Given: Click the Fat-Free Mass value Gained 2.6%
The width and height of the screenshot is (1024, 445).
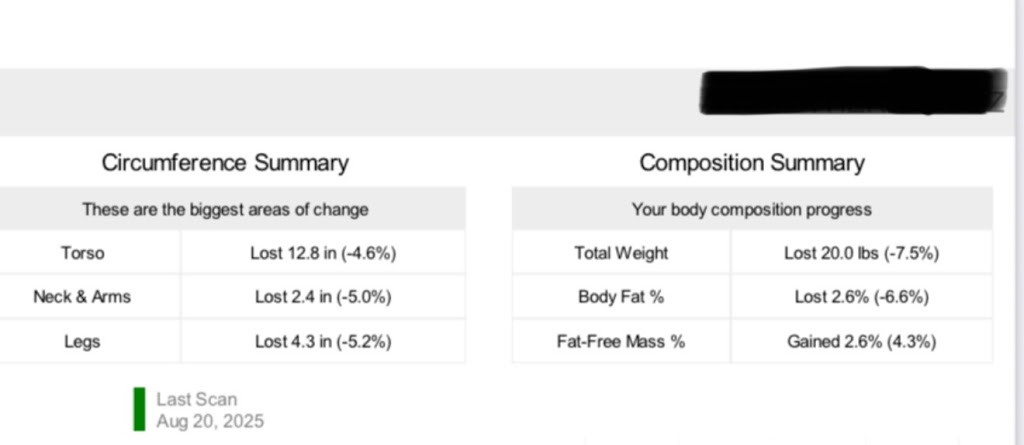Looking at the screenshot, I should [861, 341].
